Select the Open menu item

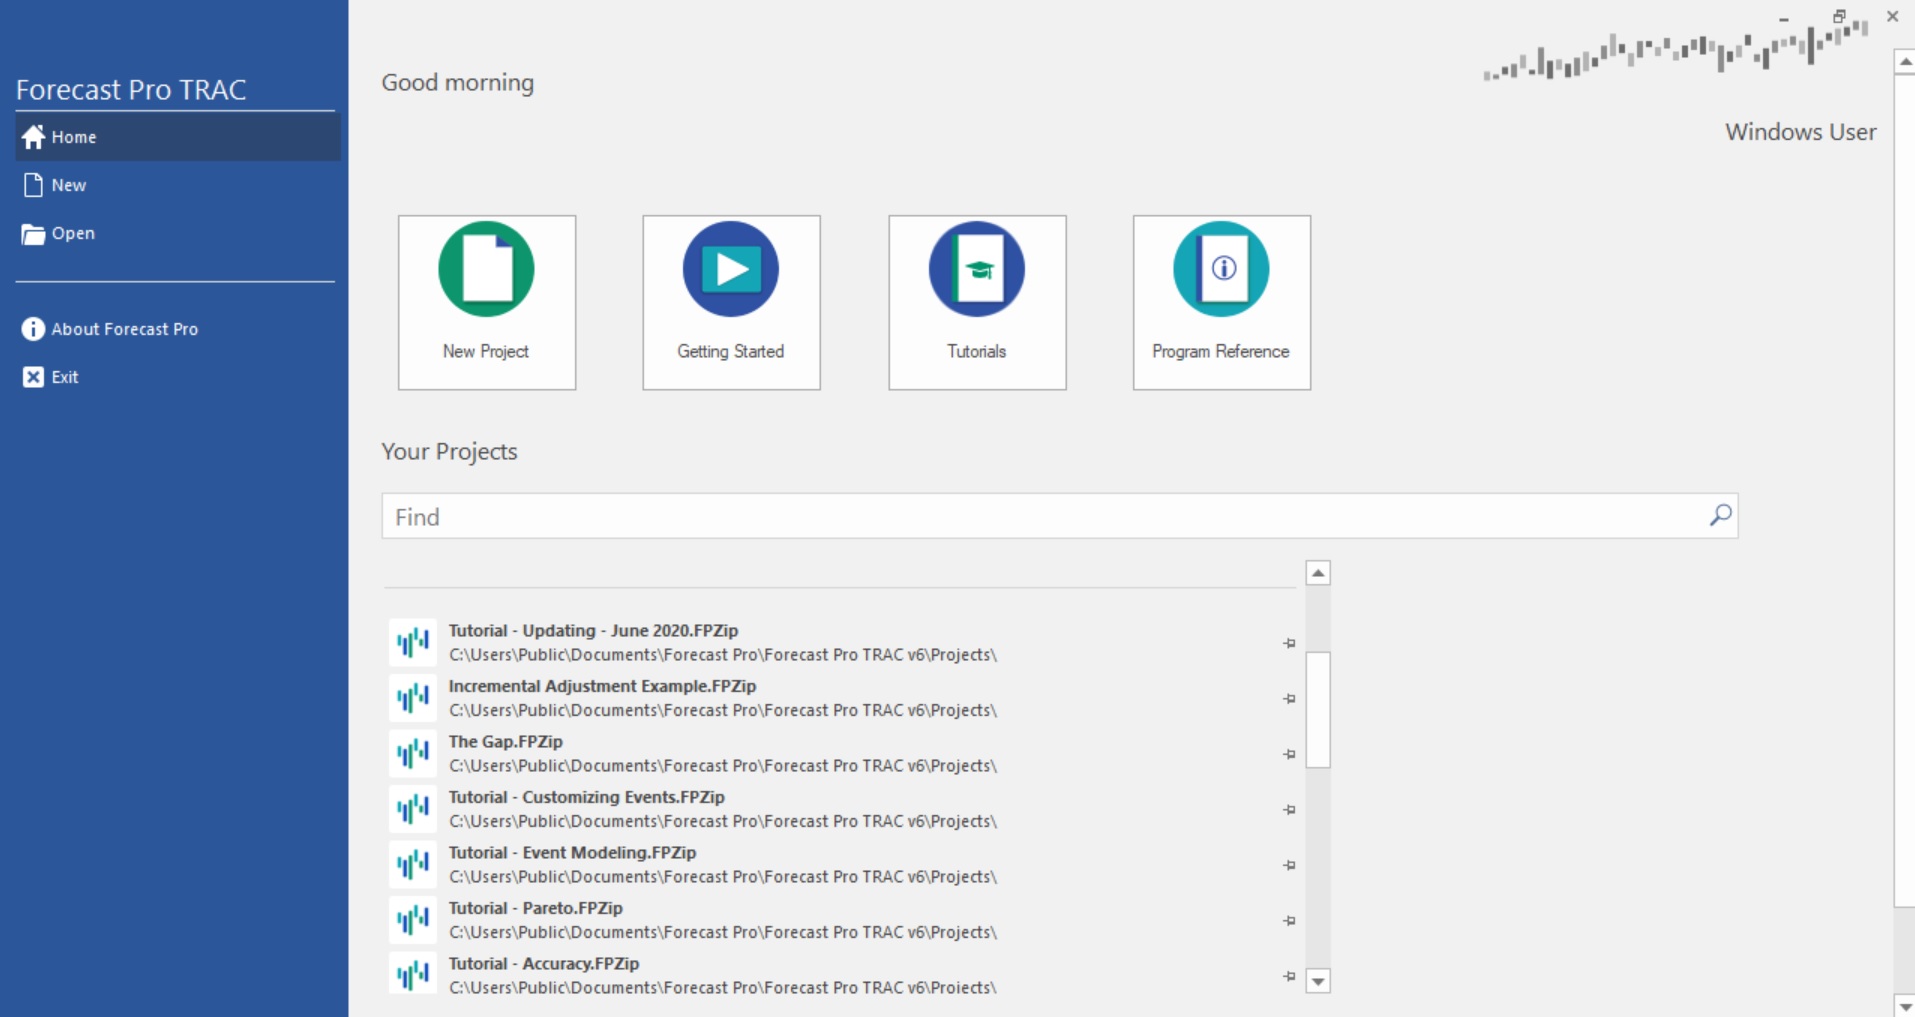coord(178,233)
